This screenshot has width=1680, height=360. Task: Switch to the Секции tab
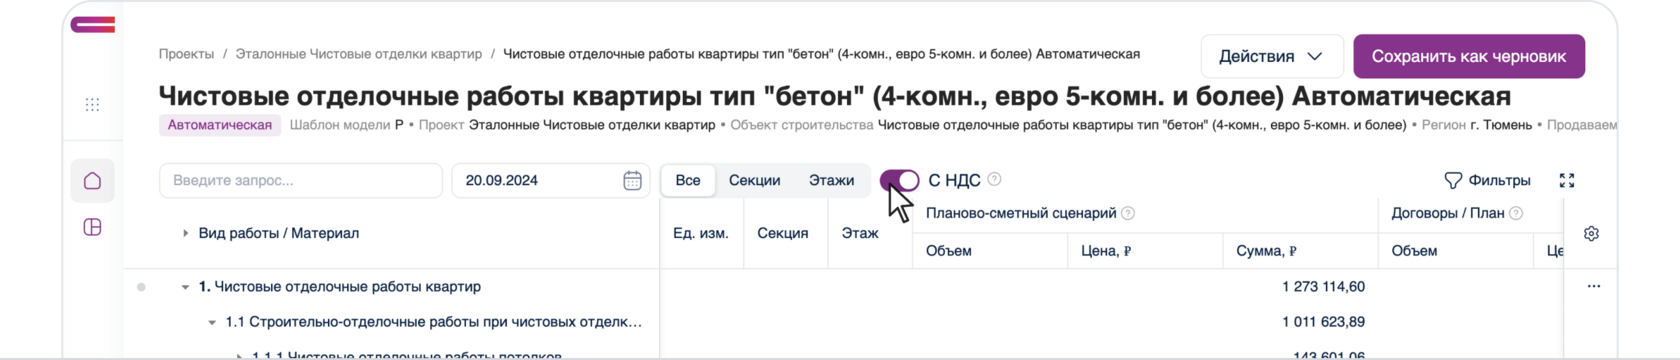coord(754,180)
